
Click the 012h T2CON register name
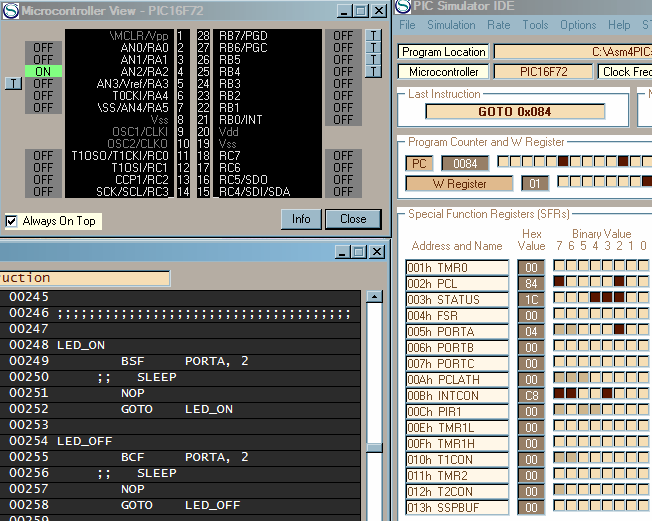point(457,491)
